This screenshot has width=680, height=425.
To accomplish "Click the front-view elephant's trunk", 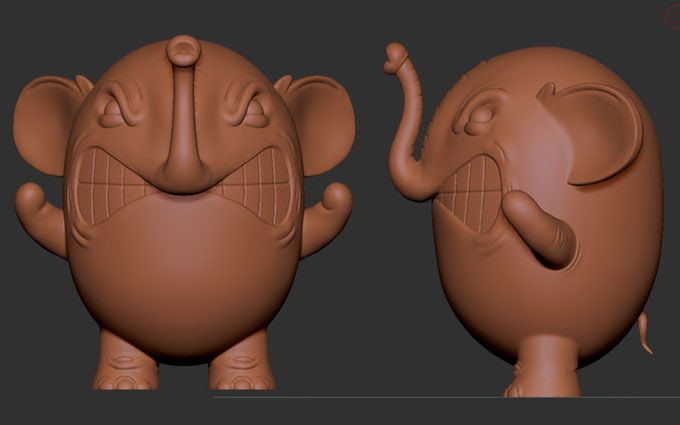I will [x=183, y=114].
